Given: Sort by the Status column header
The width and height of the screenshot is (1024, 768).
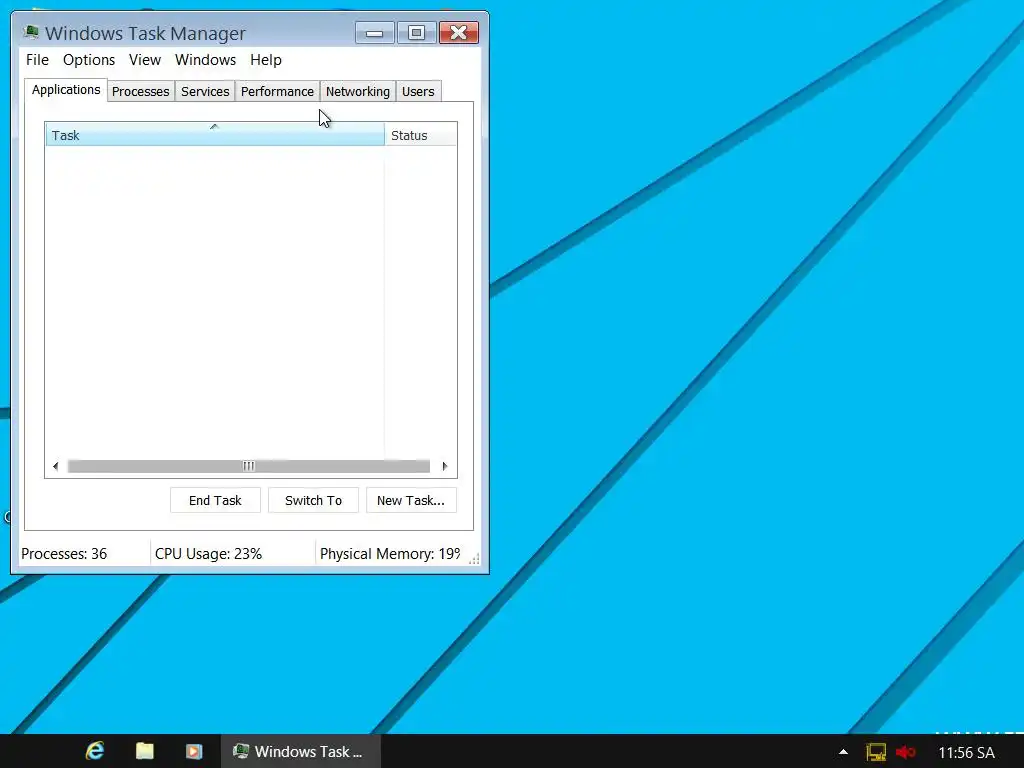Looking at the screenshot, I should [x=421, y=135].
